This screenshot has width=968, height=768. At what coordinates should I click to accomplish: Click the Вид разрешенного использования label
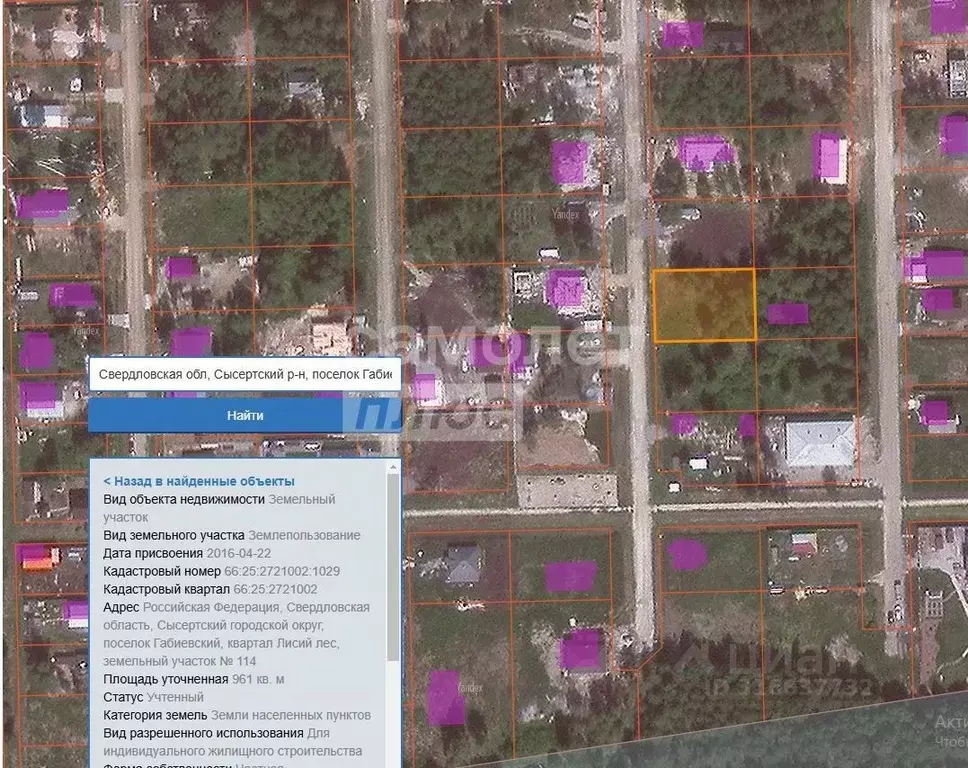(203, 733)
